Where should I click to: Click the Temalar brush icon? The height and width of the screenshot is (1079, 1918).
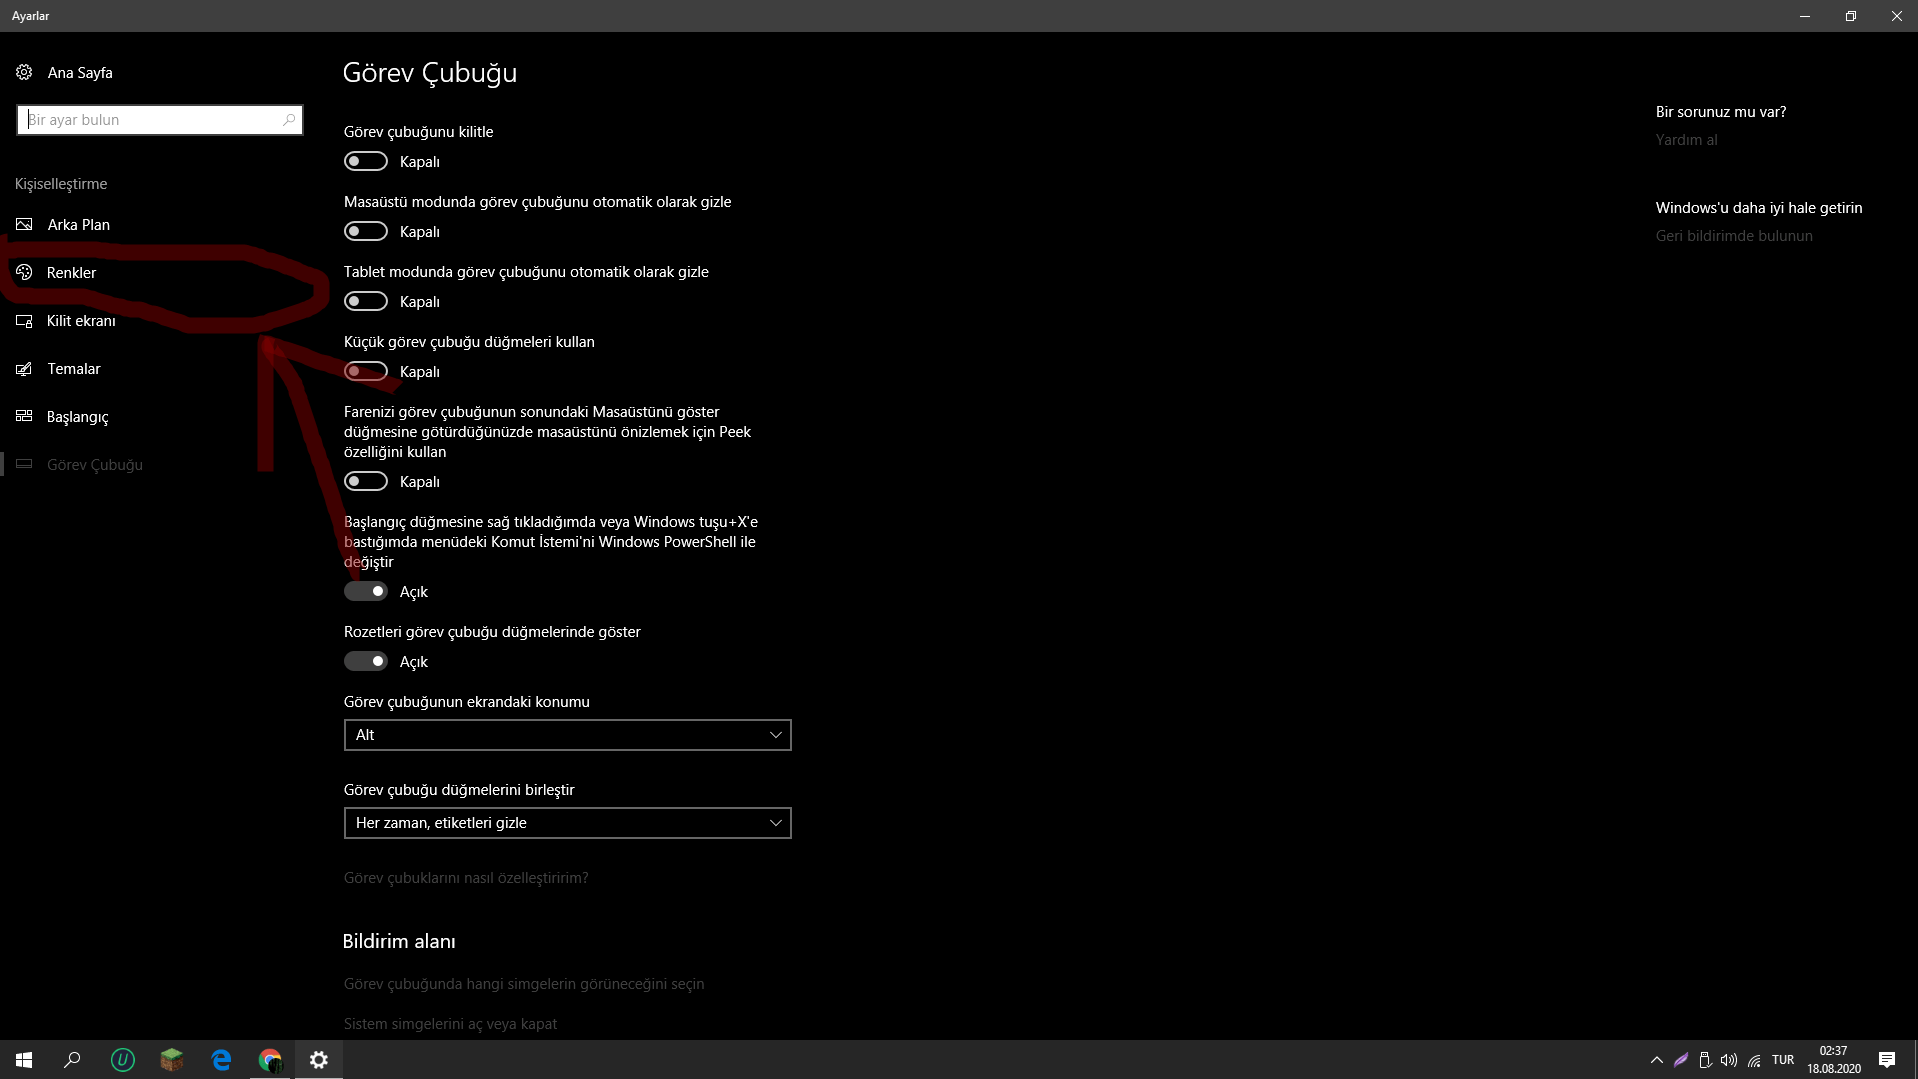pos(24,368)
